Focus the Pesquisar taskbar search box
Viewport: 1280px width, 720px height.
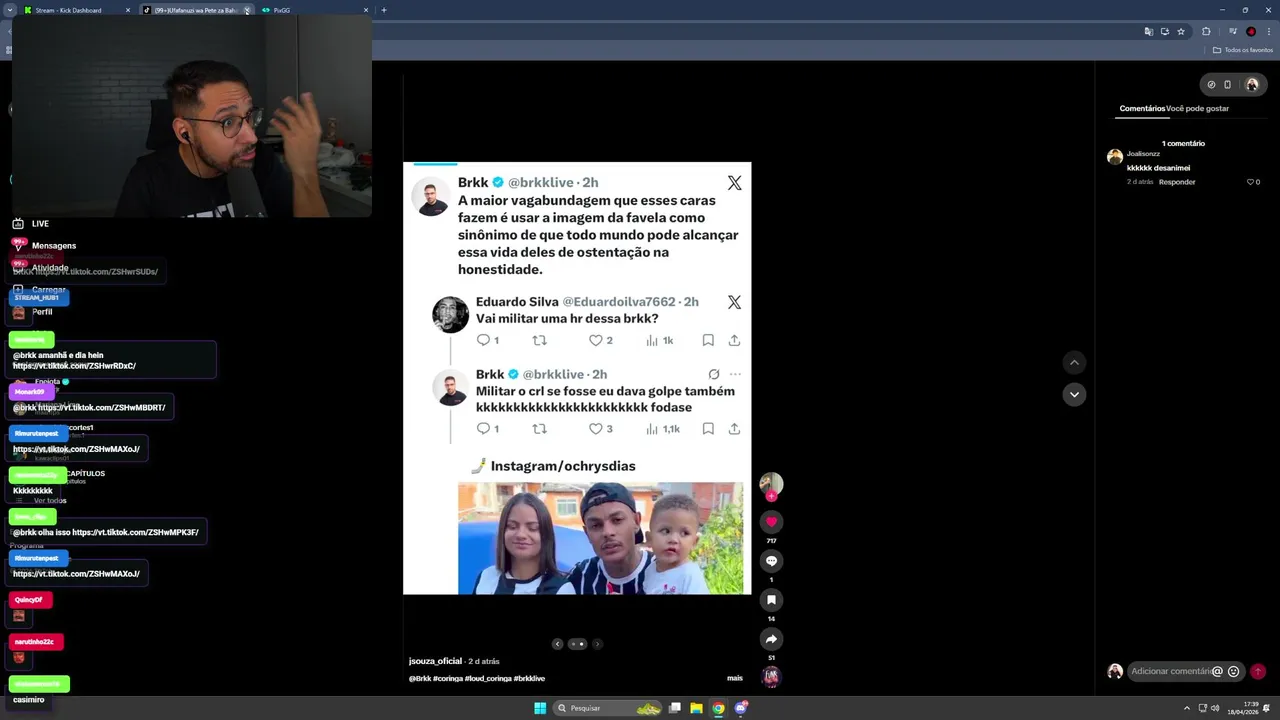[608, 708]
